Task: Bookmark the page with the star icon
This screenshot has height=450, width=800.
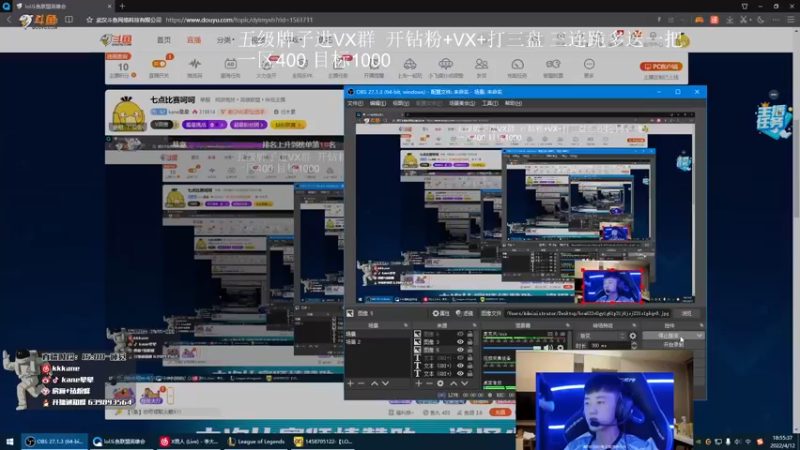Action: (89, 20)
